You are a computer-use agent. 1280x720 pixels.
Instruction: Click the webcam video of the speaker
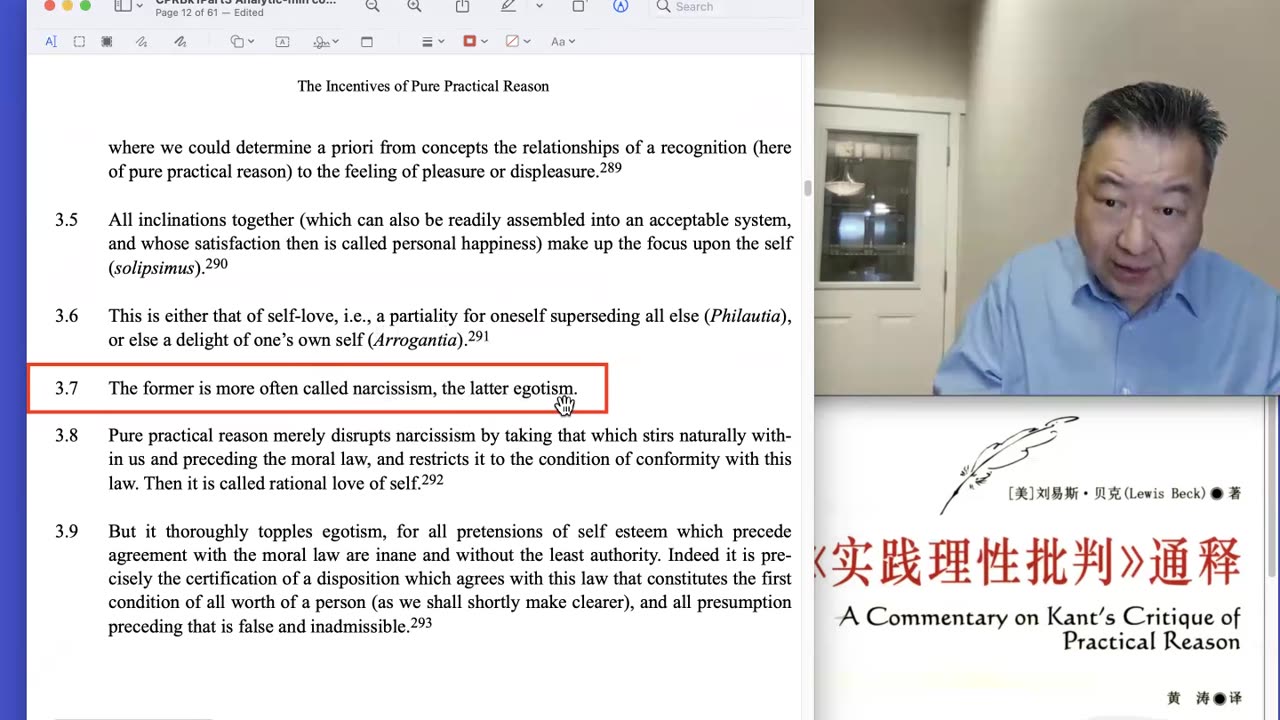(1047, 197)
